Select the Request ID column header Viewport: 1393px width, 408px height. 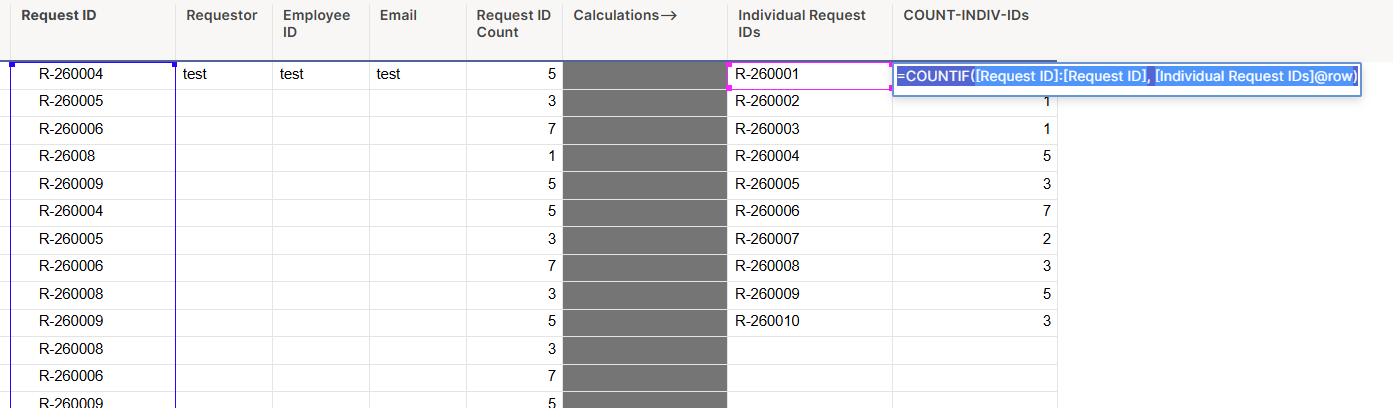point(93,31)
